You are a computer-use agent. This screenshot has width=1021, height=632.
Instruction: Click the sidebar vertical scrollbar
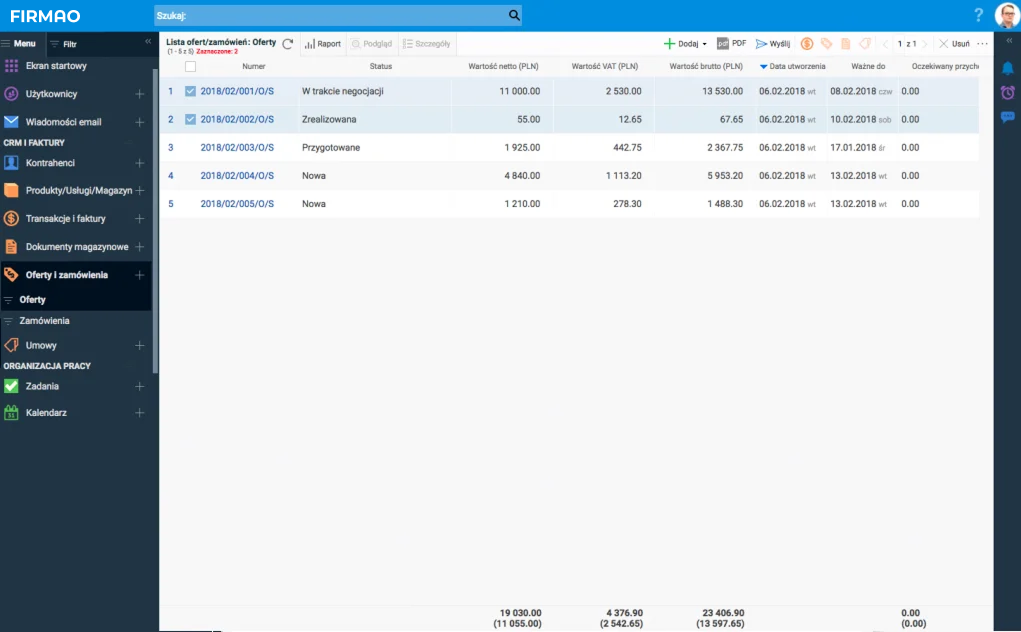[155, 220]
